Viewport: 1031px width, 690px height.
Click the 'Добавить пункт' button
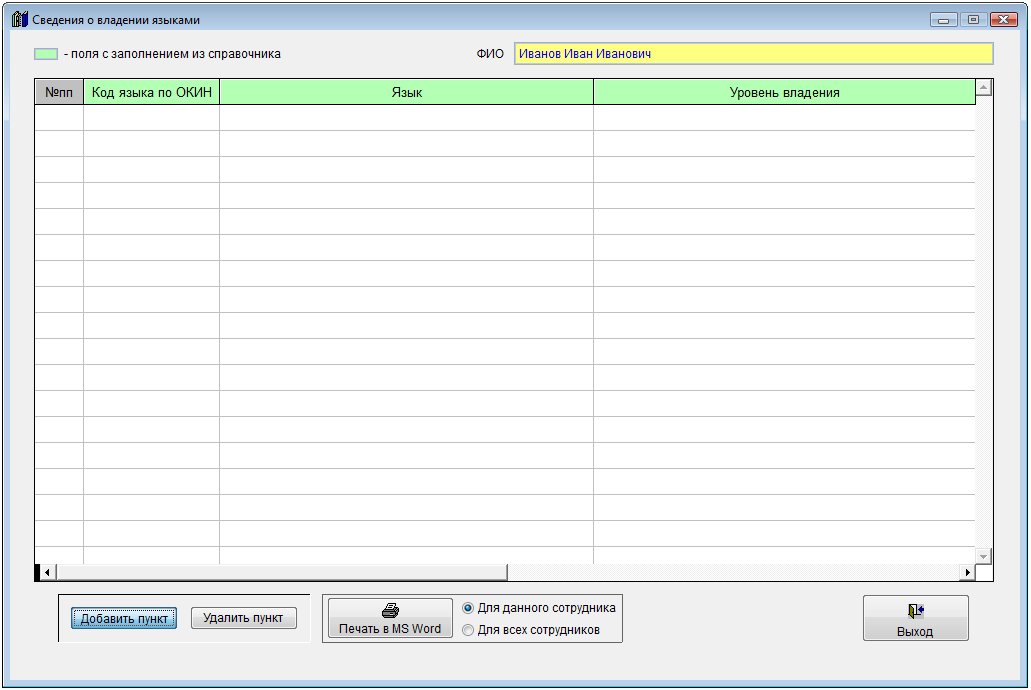[124, 618]
